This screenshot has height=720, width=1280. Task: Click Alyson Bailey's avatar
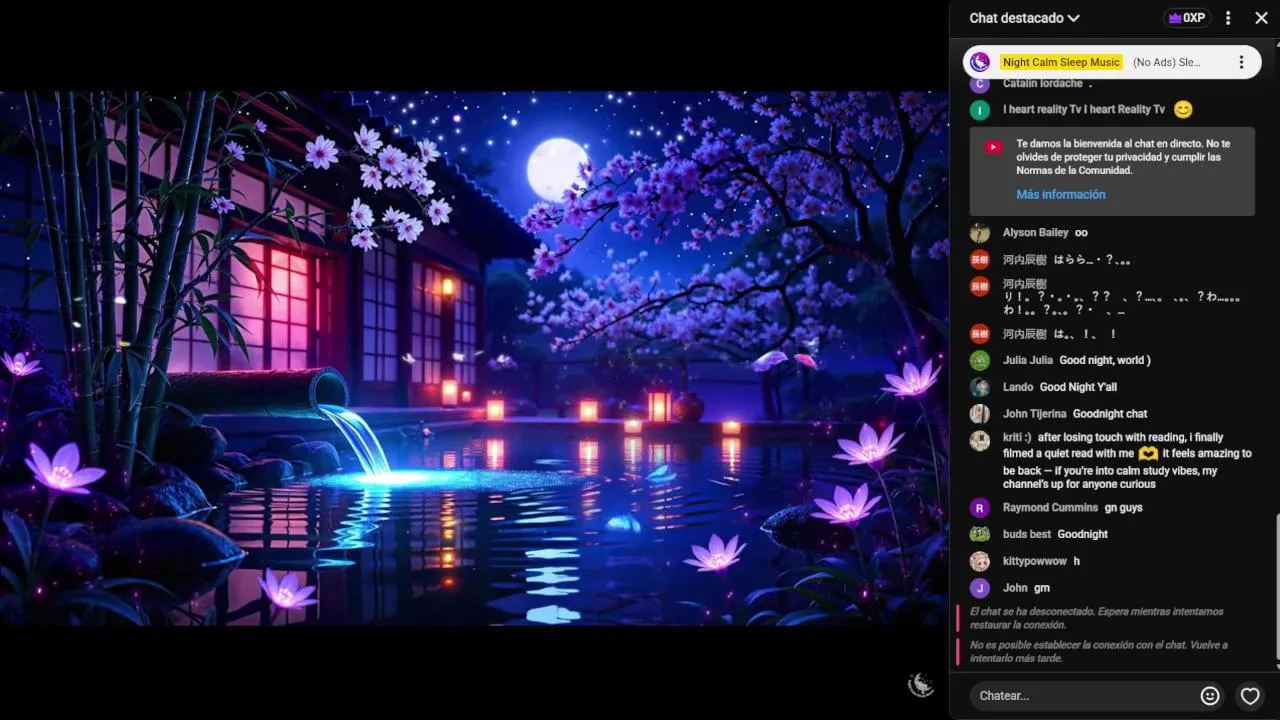[980, 233]
